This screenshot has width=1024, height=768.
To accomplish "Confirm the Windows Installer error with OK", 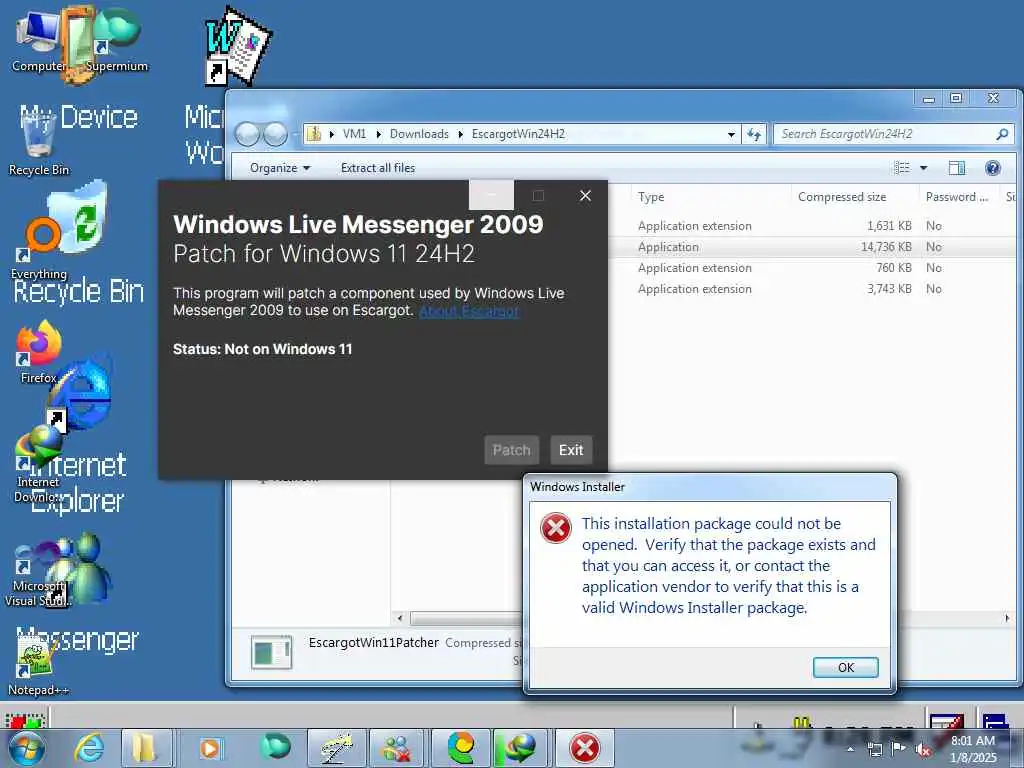I will 846,667.
